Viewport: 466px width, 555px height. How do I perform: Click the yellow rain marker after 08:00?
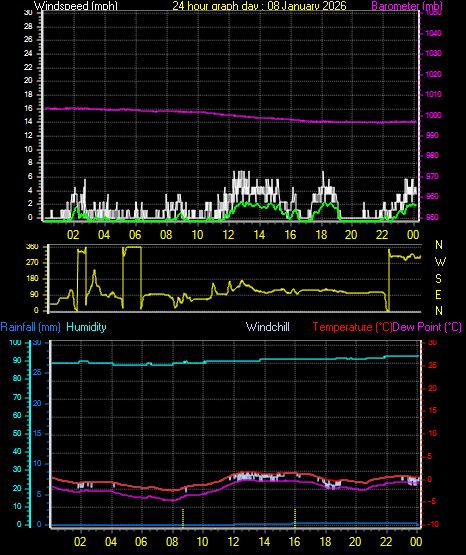tap(183, 518)
